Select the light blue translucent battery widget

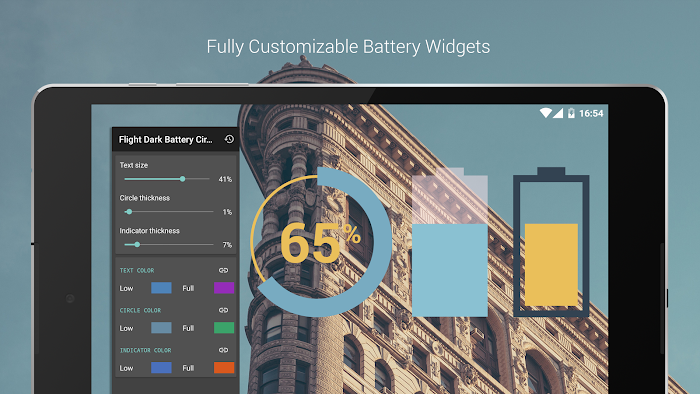450,242
